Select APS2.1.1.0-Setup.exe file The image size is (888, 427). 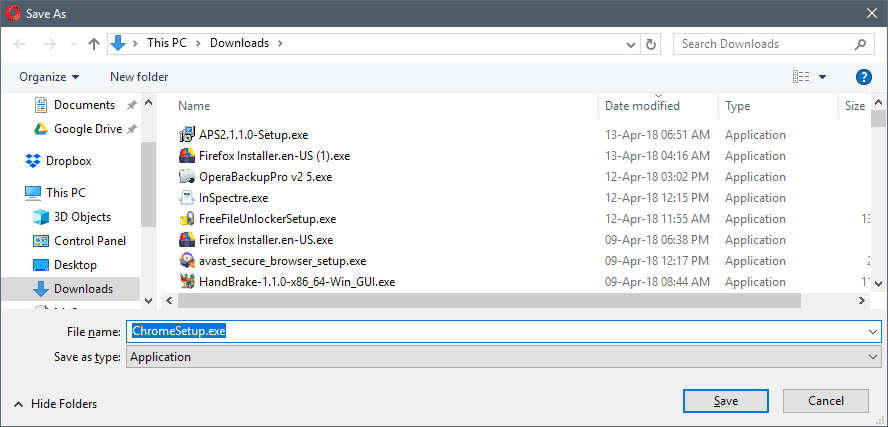pos(253,135)
